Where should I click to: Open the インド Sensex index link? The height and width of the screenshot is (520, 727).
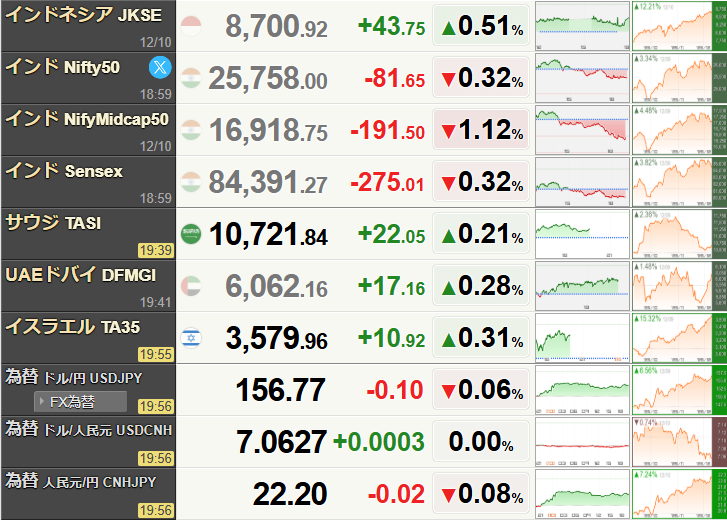click(64, 171)
